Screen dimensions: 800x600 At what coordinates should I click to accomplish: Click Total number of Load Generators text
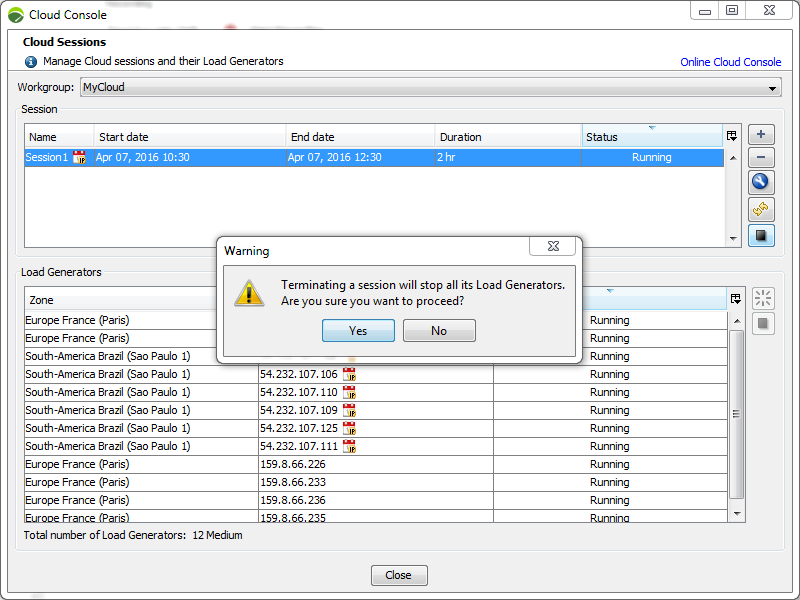pos(133,535)
